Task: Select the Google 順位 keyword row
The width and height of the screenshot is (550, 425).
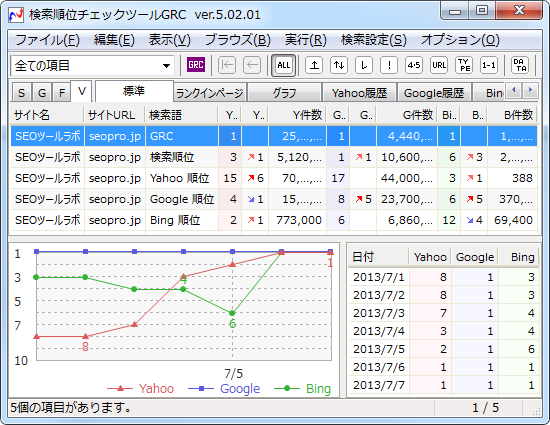Action: coord(274,199)
